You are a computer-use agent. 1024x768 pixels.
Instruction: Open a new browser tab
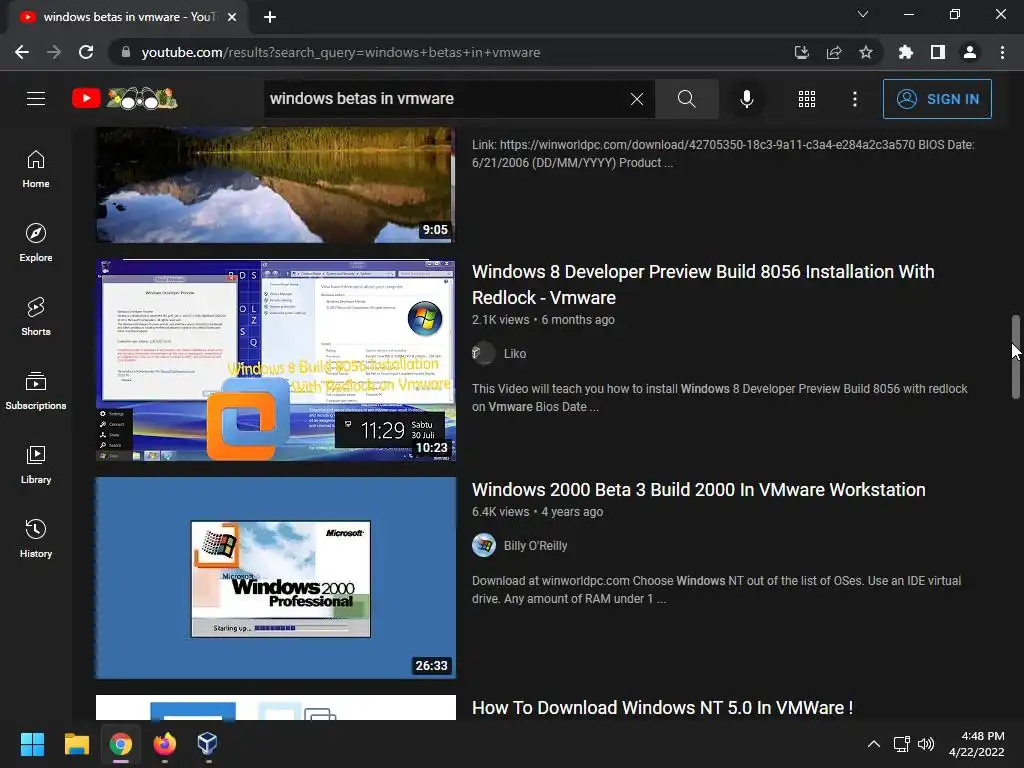pos(270,17)
